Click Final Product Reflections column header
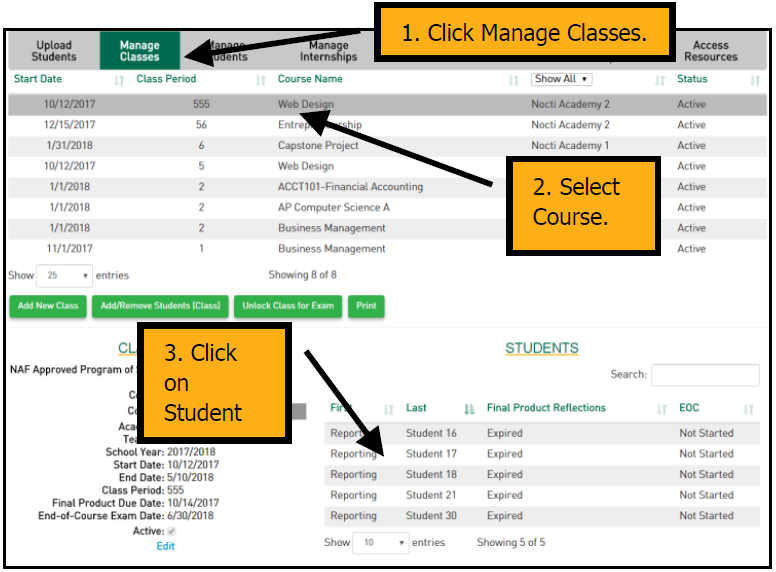The width and height of the screenshot is (776, 572). pos(546,408)
